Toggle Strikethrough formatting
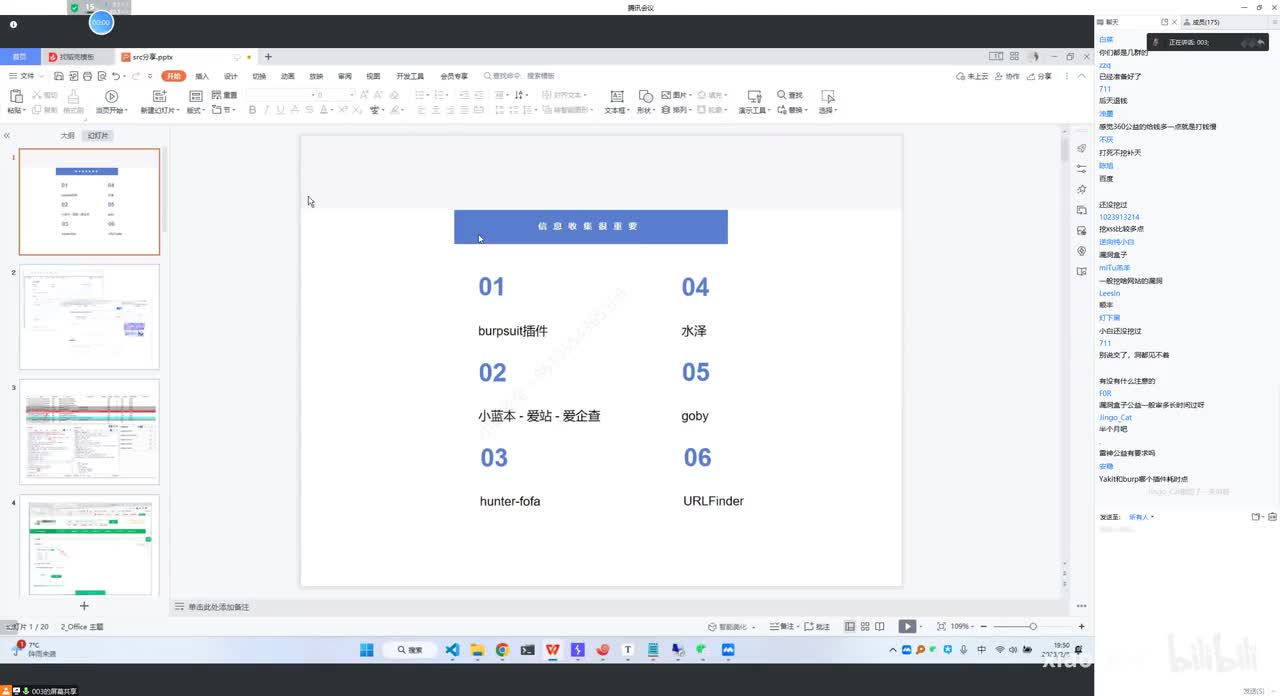This screenshot has width=1280, height=696. (308, 110)
